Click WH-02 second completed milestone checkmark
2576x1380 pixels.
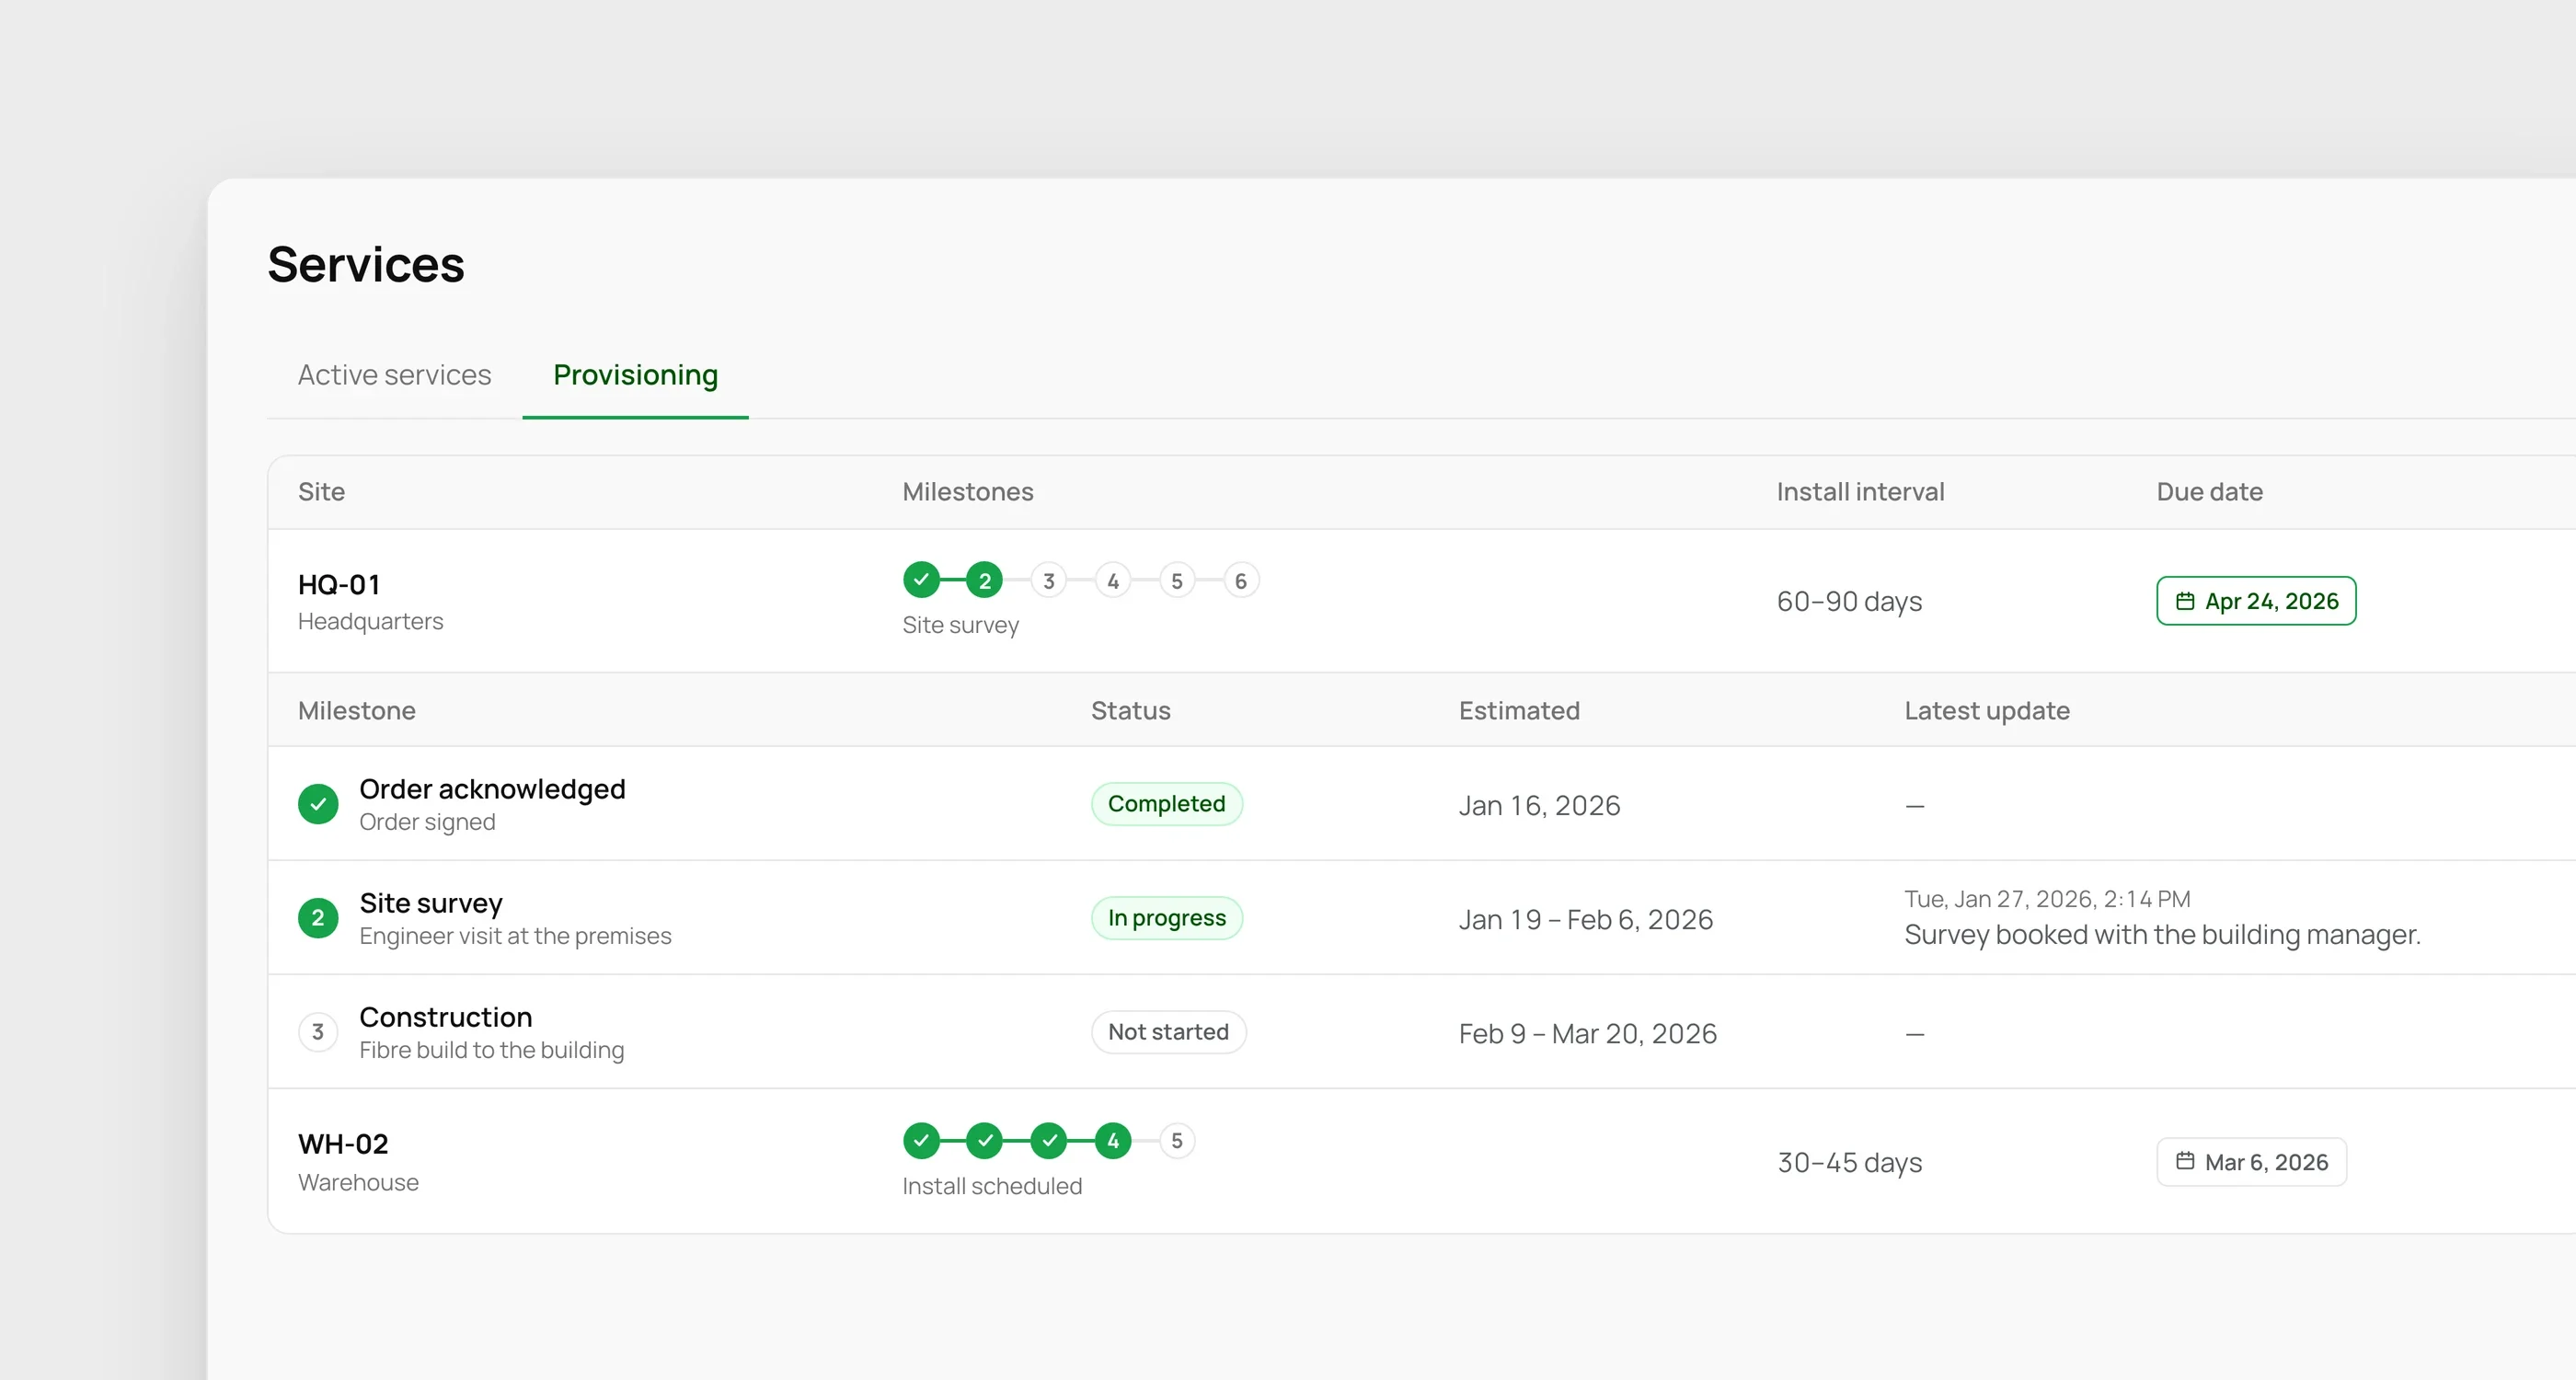[985, 1140]
